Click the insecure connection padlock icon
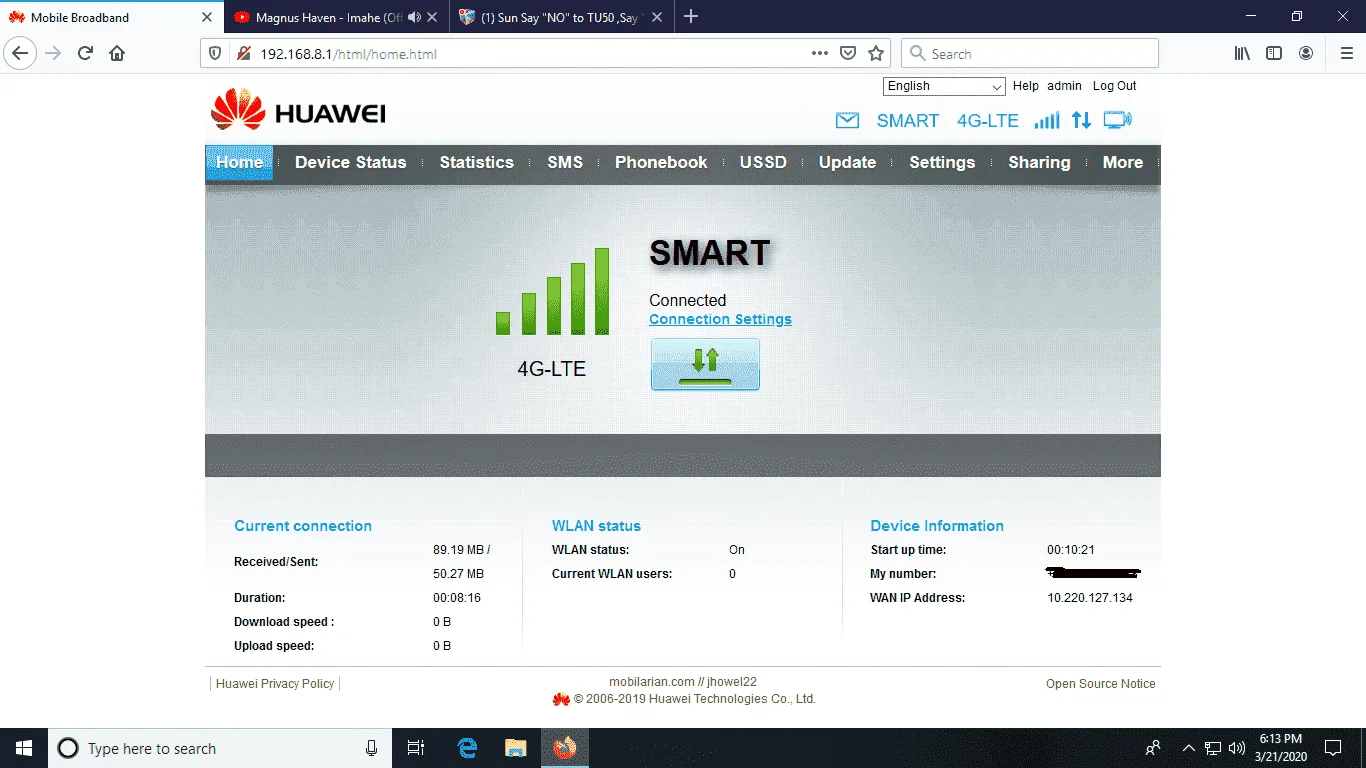 pos(242,54)
